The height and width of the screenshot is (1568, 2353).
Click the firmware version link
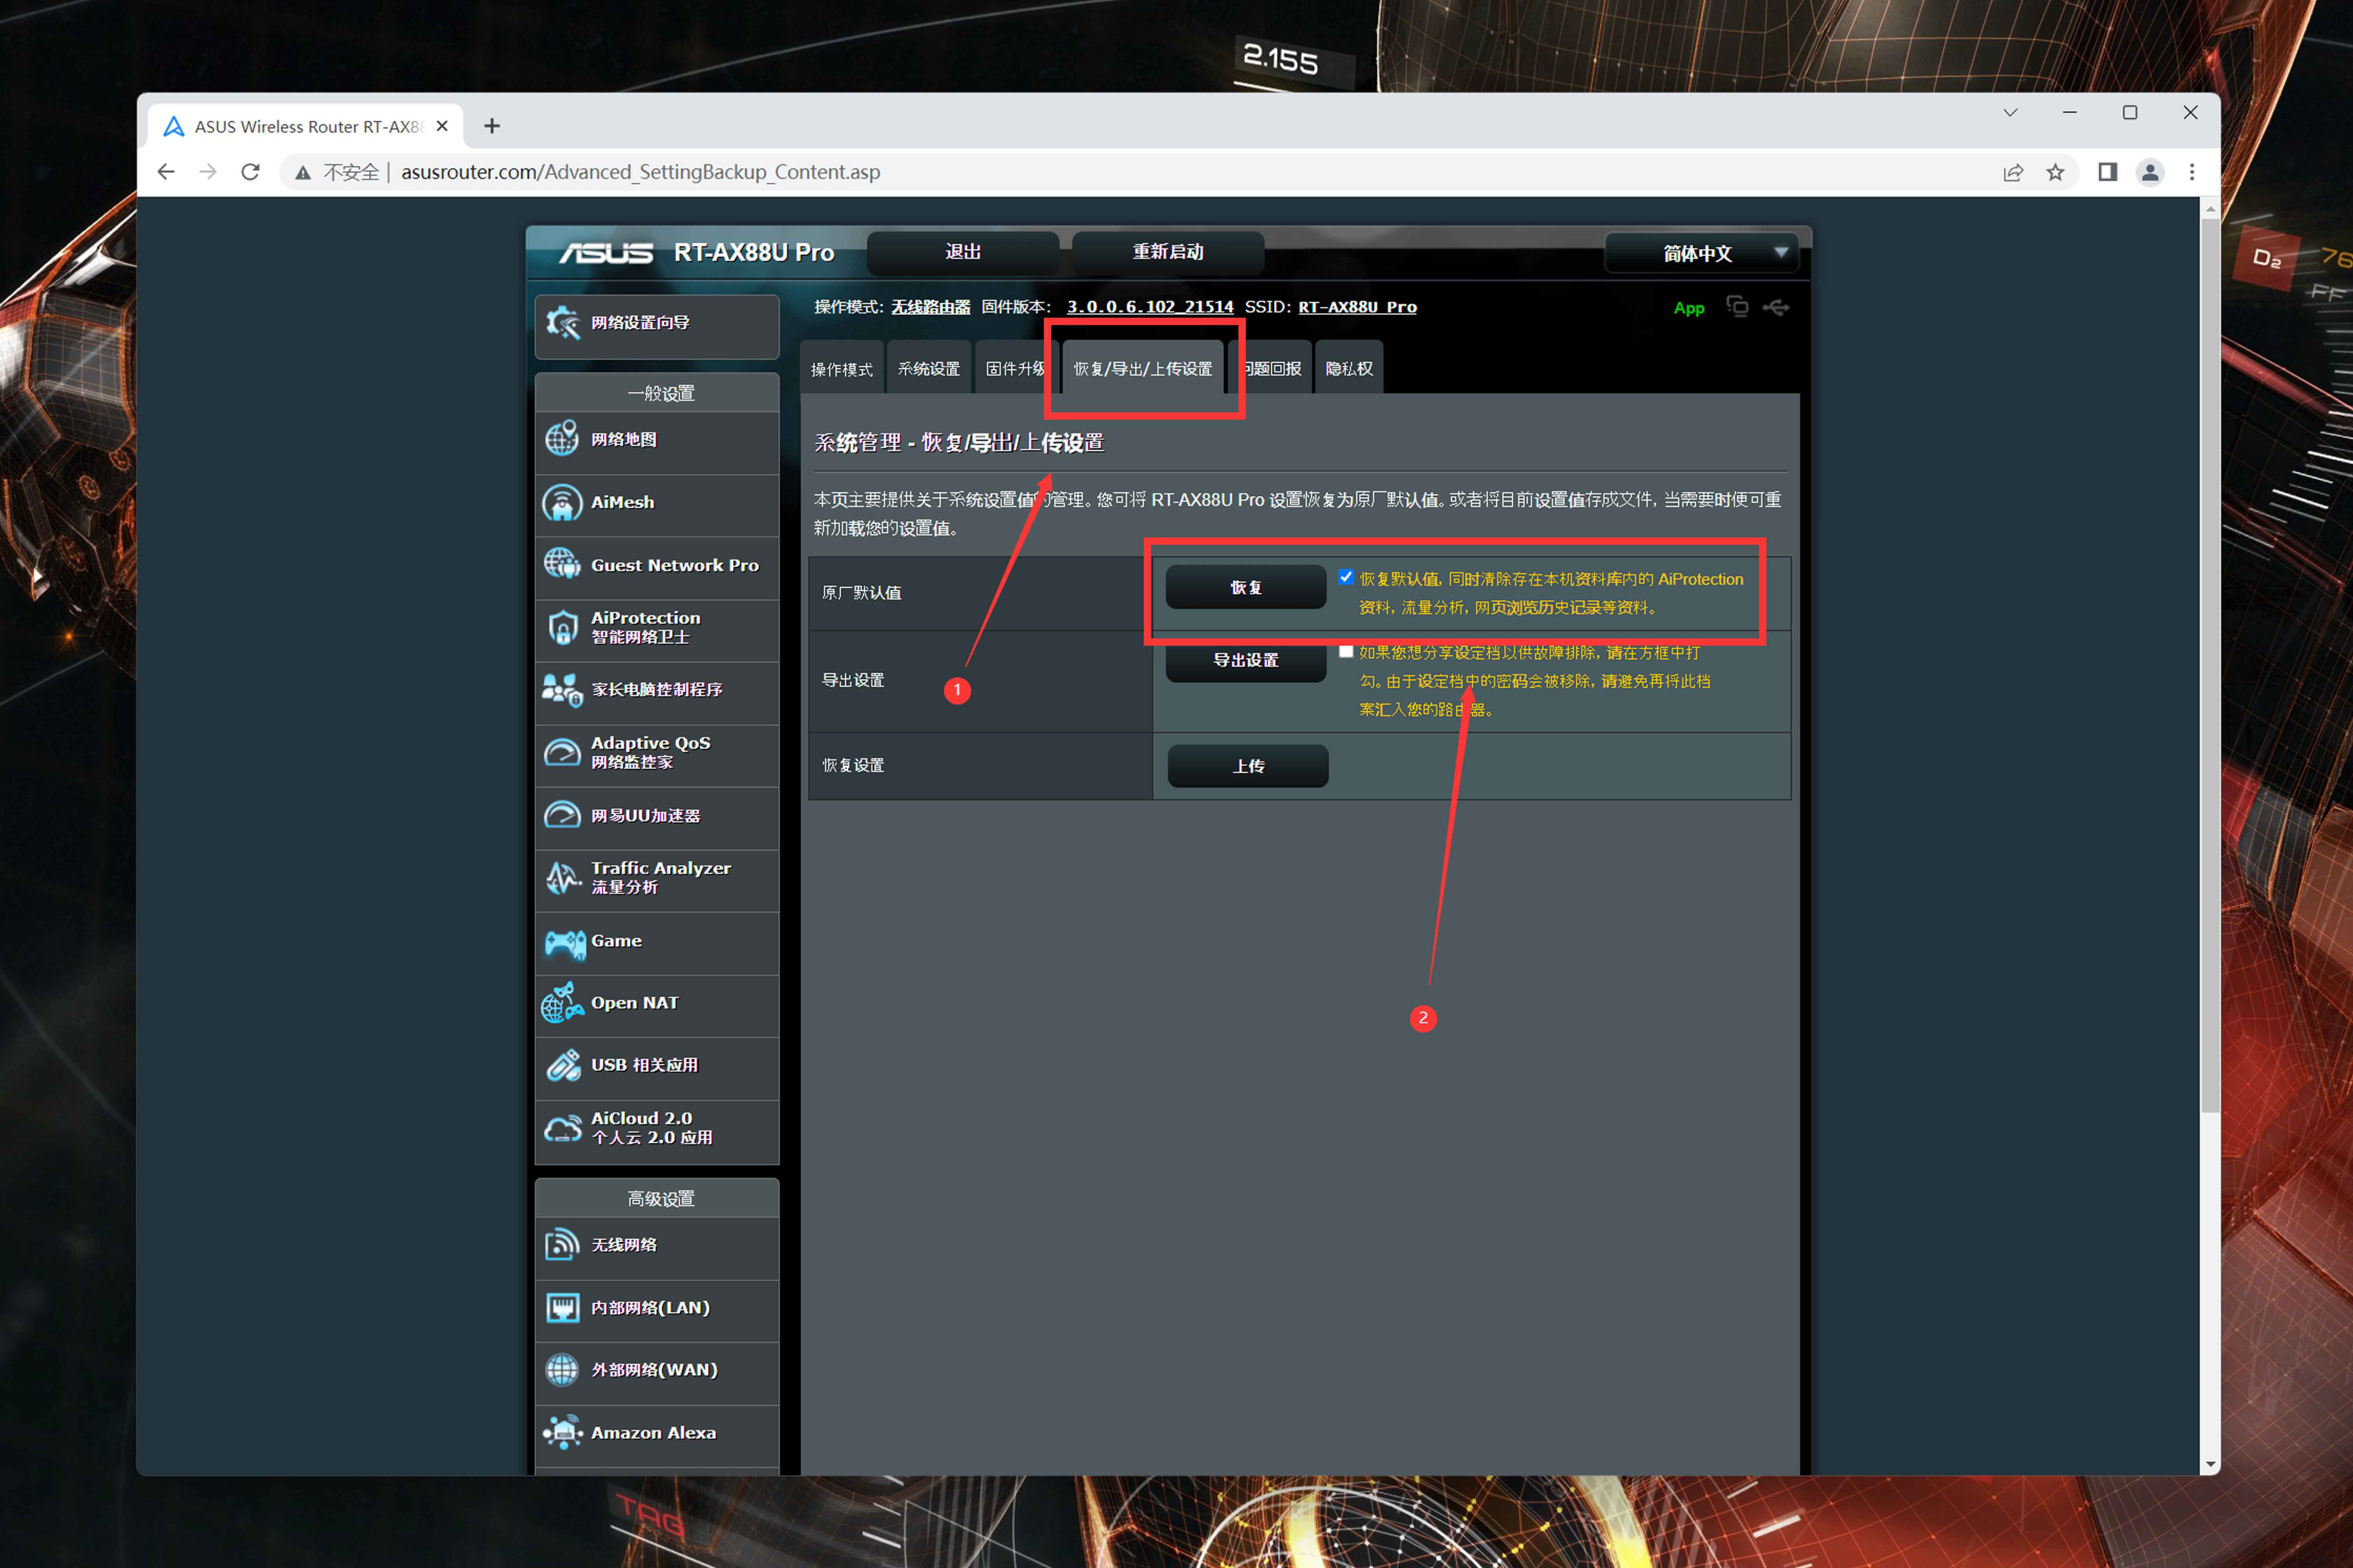pos(1149,307)
